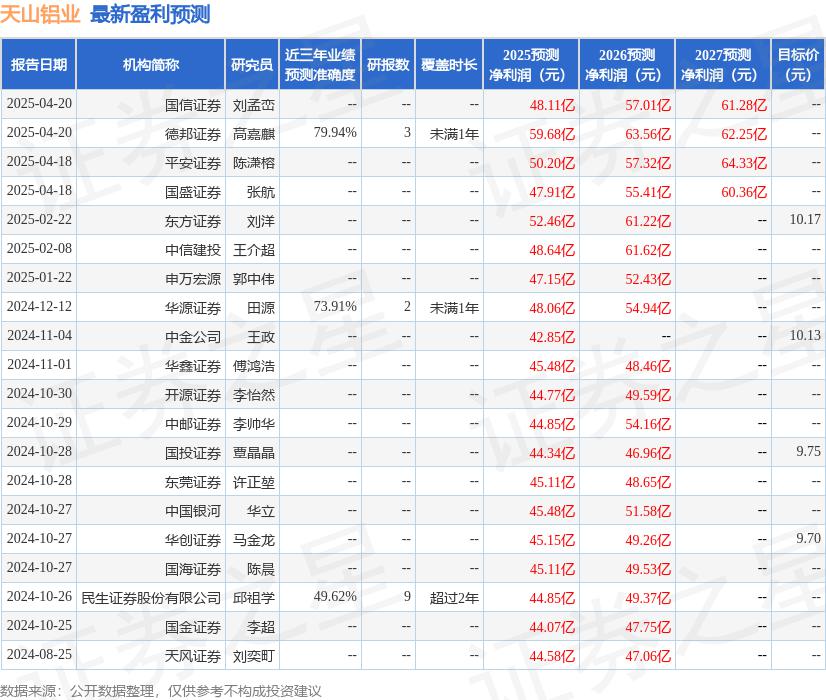Click the 10.13 target price
Screen dimensions: 826x700
pyautogui.click(x=805, y=335)
